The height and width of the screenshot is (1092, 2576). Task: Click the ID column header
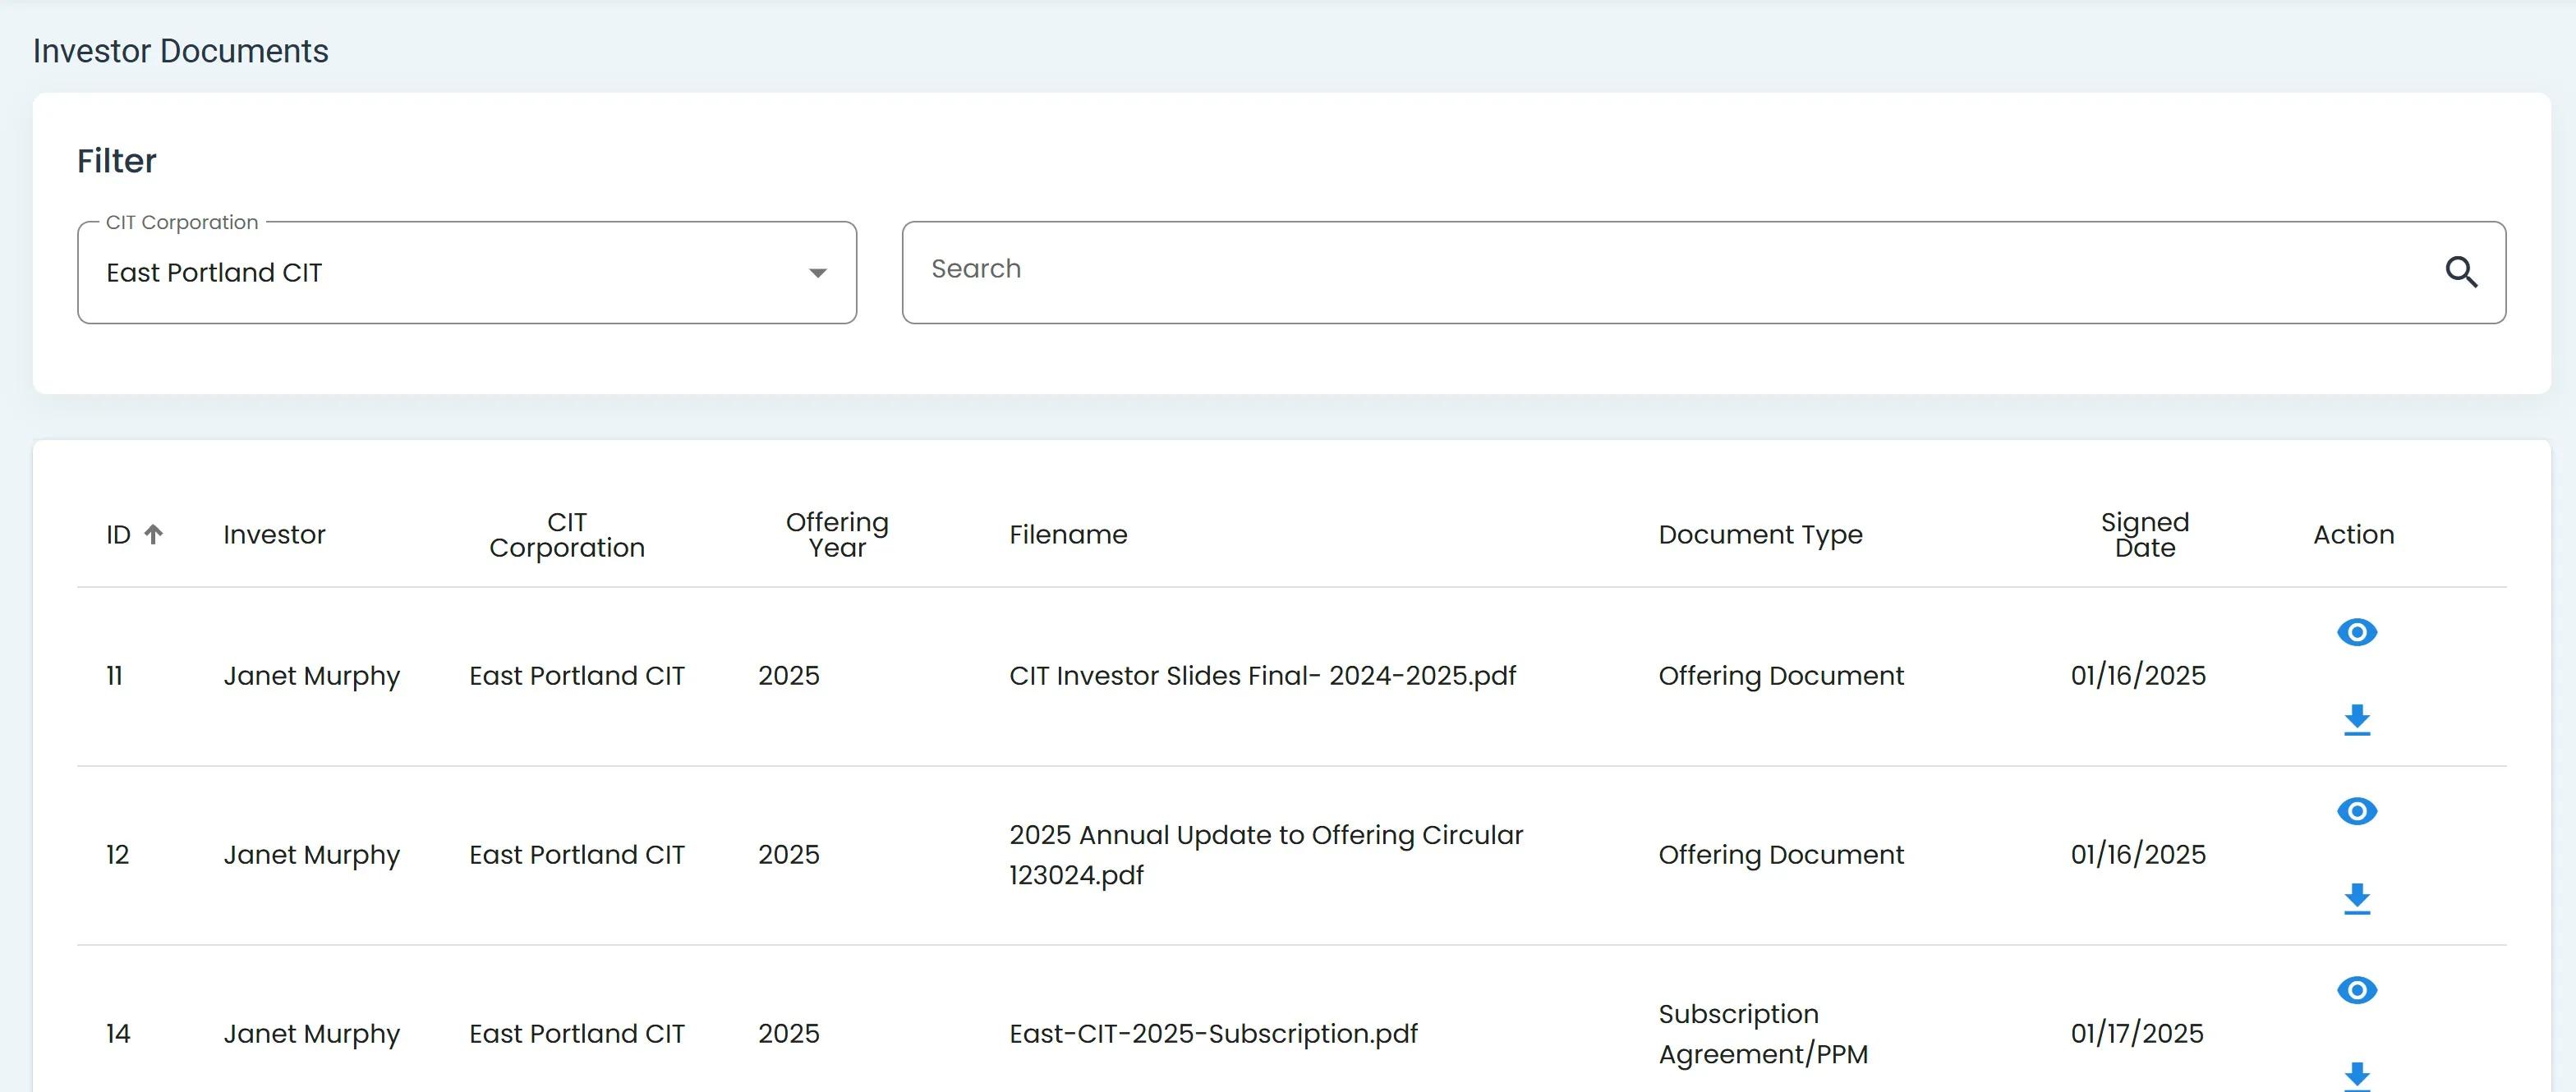coord(118,535)
